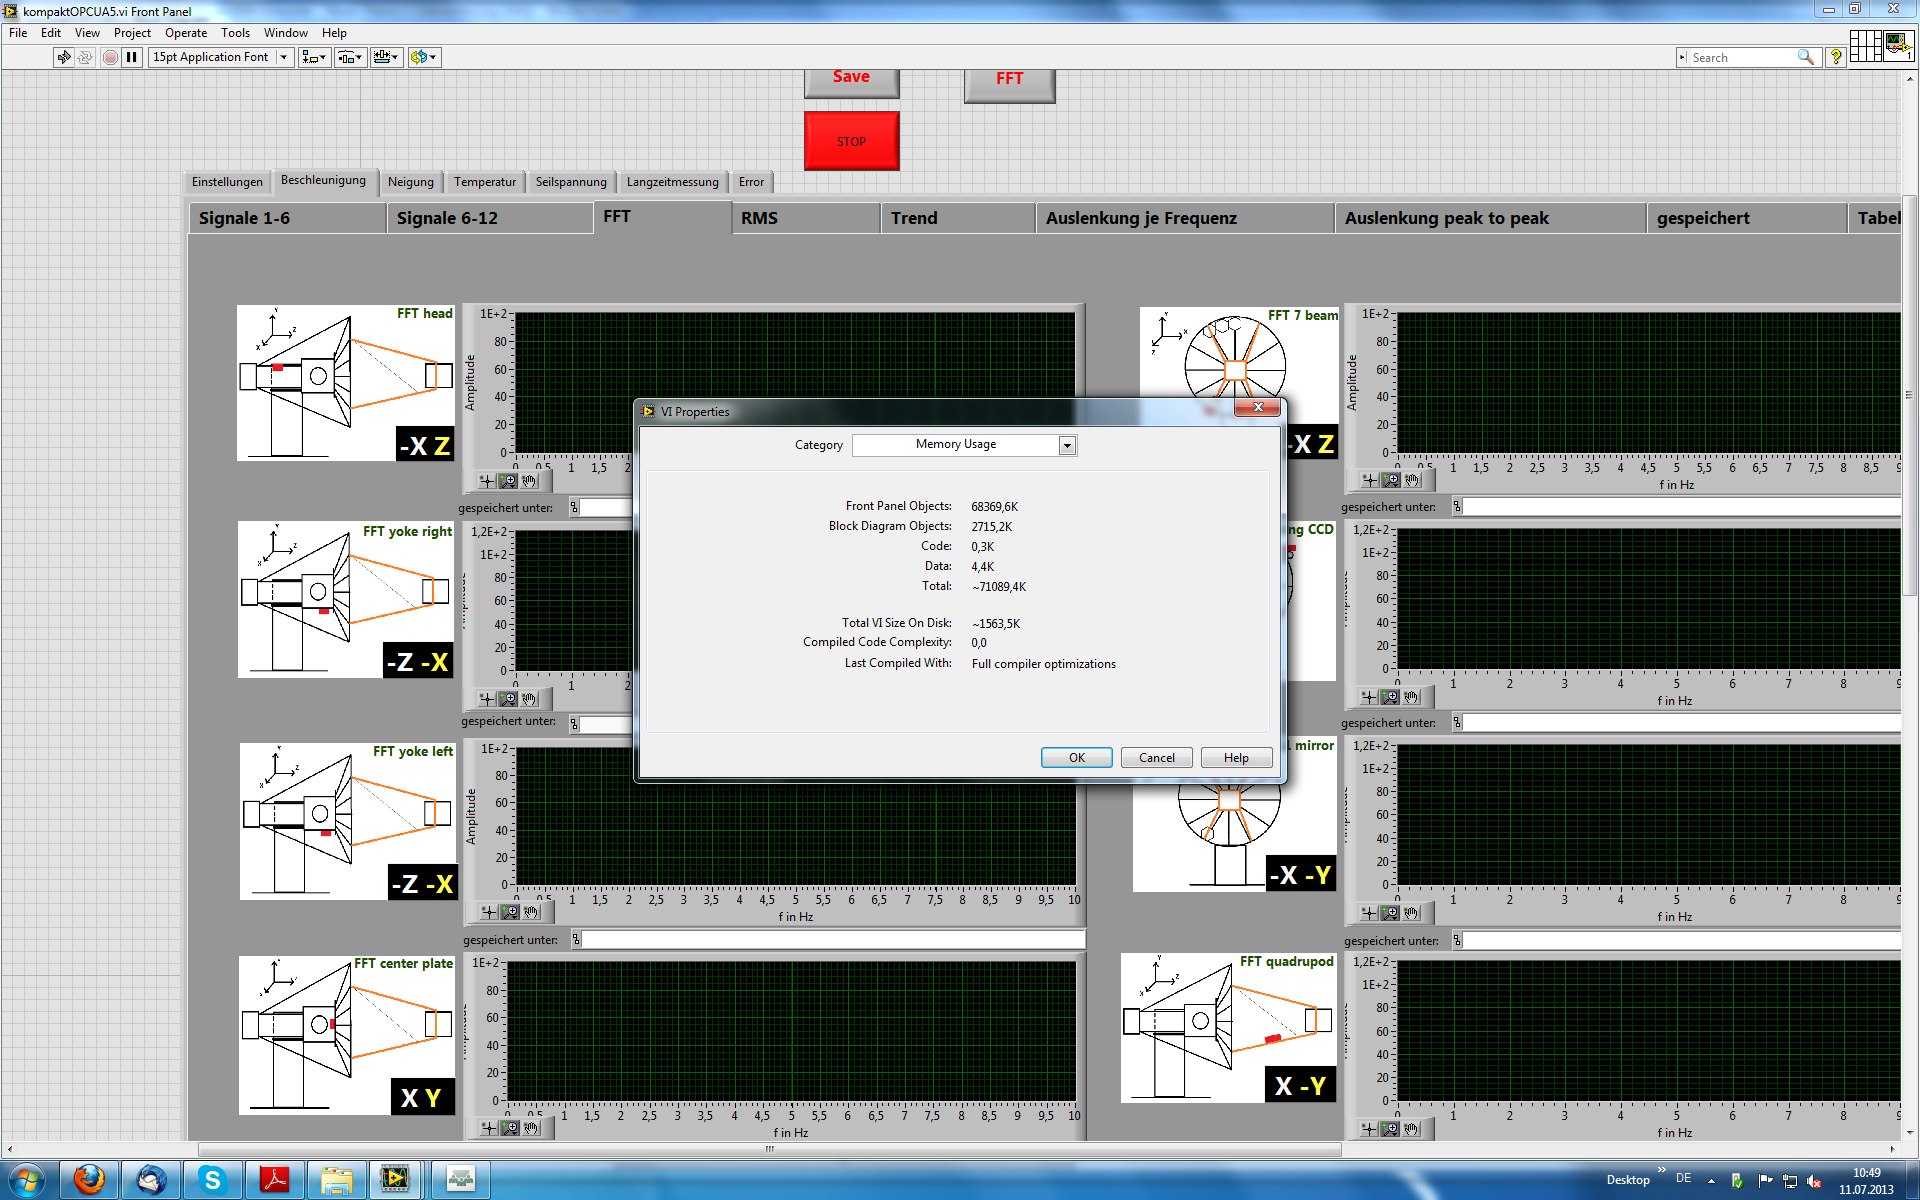
Task: Select pan hand tool under FFT yoke left graph
Action: tap(531, 912)
